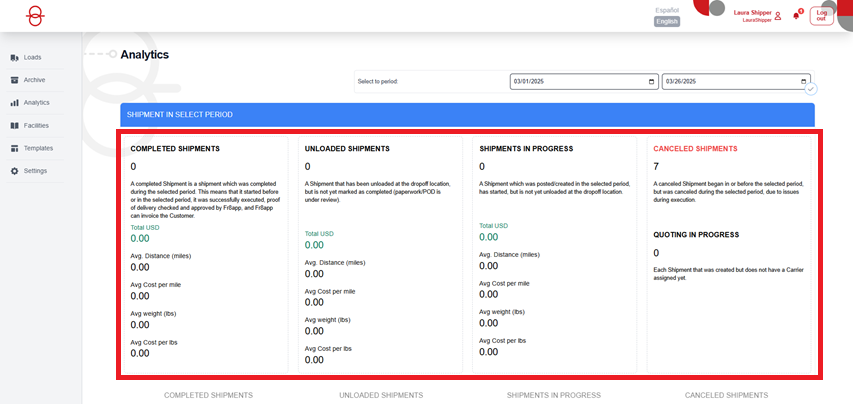Click the Fr8app logo in header
853x404 pixels.
[x=35, y=16]
